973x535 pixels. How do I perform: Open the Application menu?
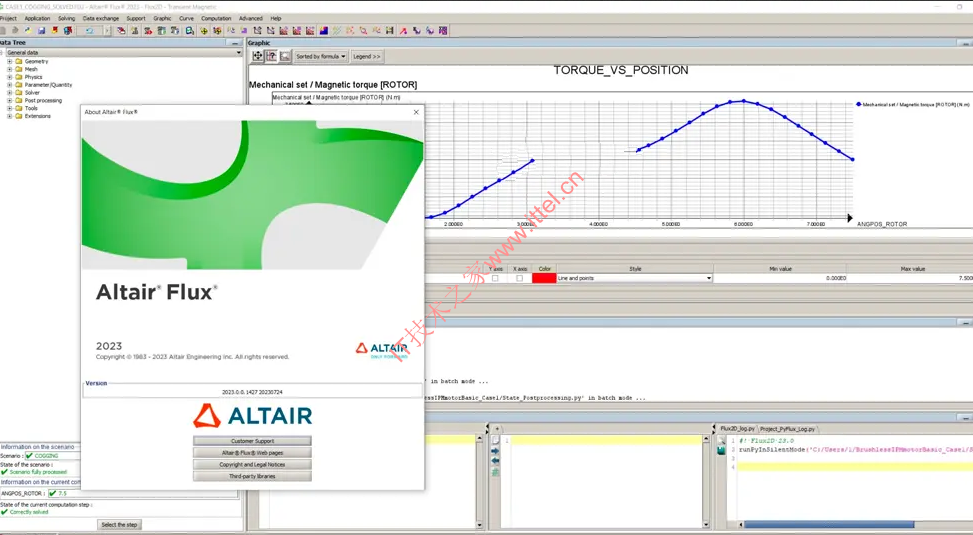click(37, 18)
